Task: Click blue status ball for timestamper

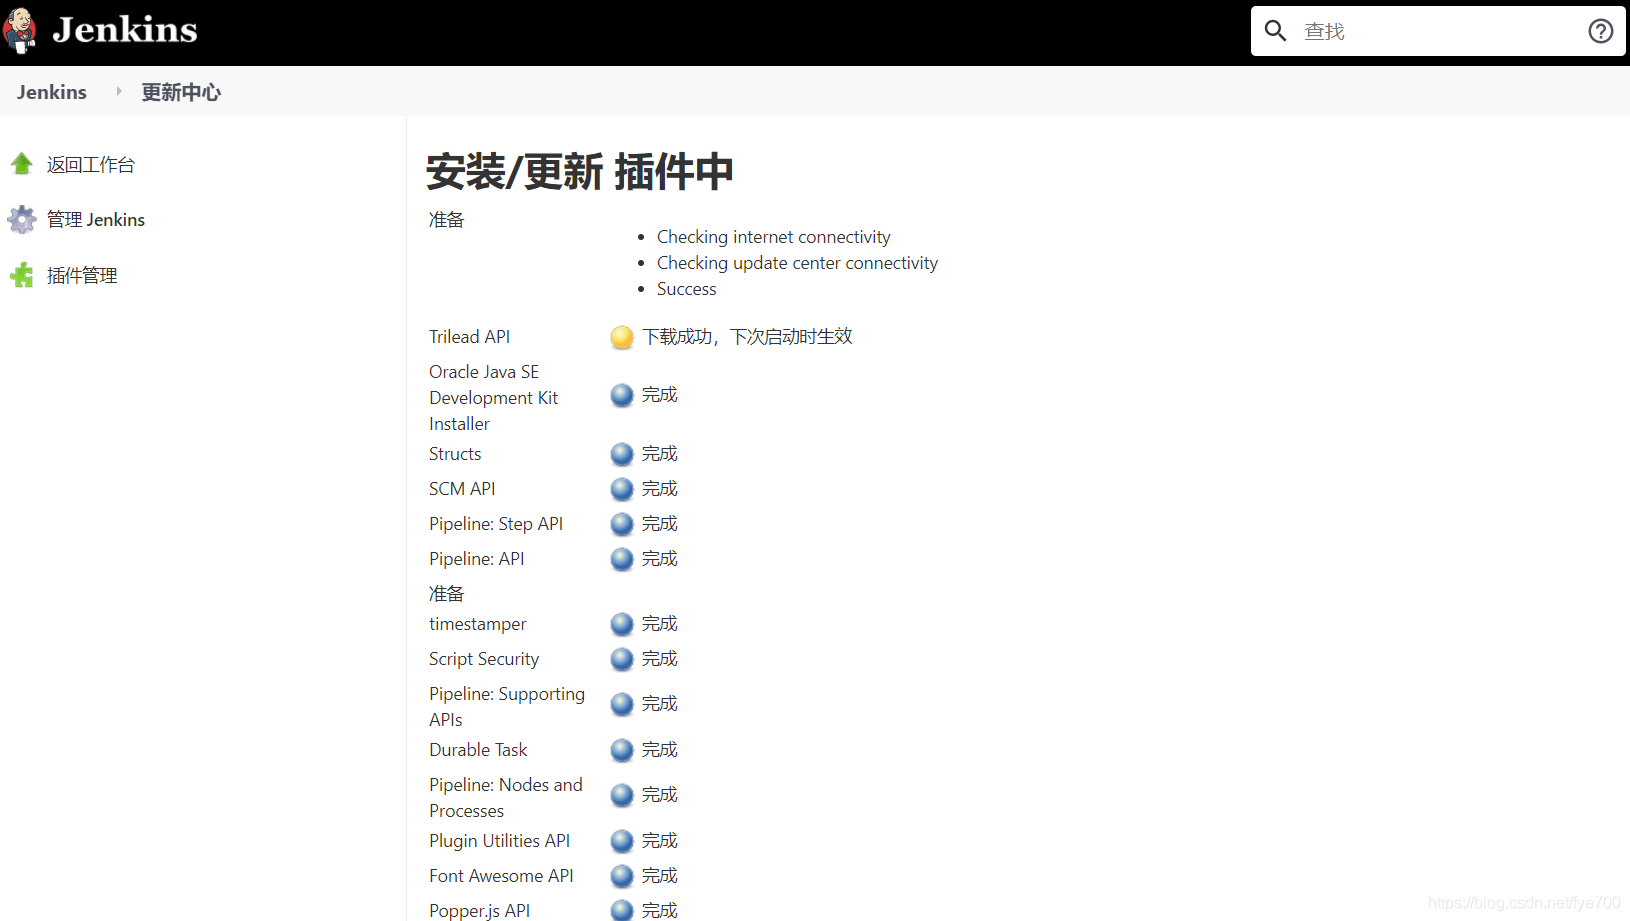Action: click(622, 625)
